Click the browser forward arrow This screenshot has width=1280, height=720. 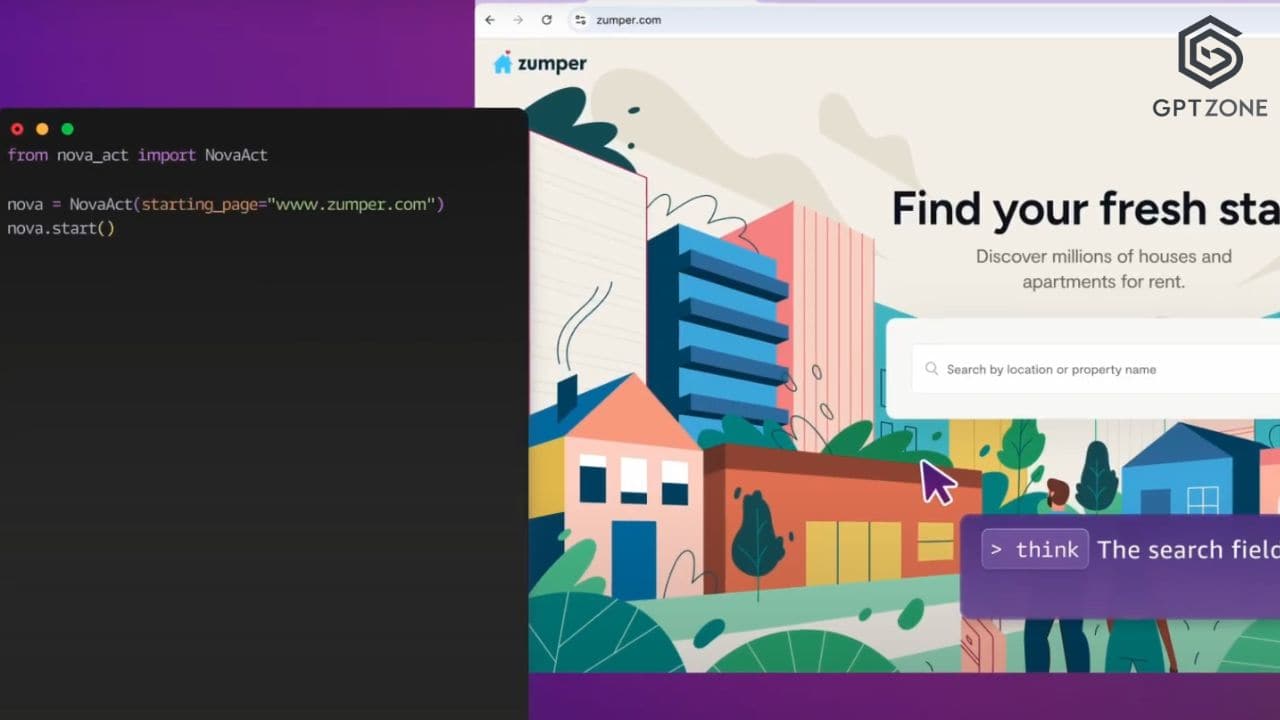pyautogui.click(x=518, y=20)
